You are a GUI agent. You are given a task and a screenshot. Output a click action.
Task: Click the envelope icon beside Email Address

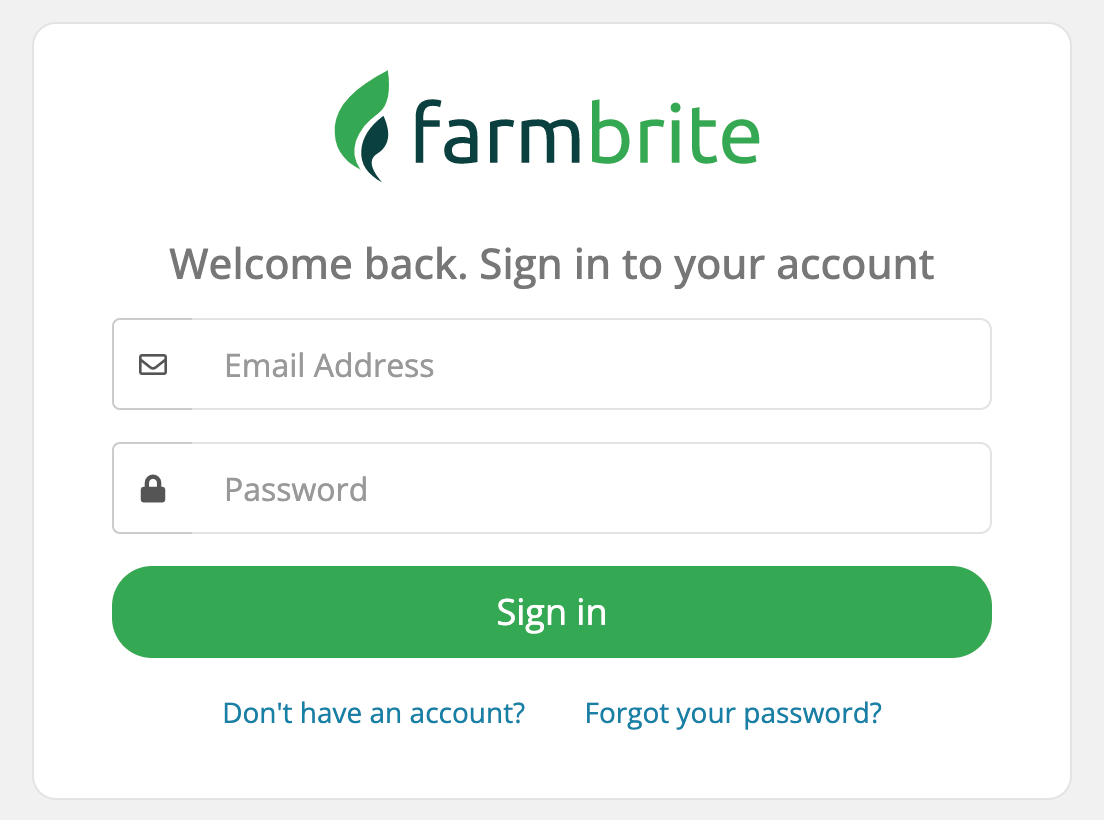click(153, 365)
